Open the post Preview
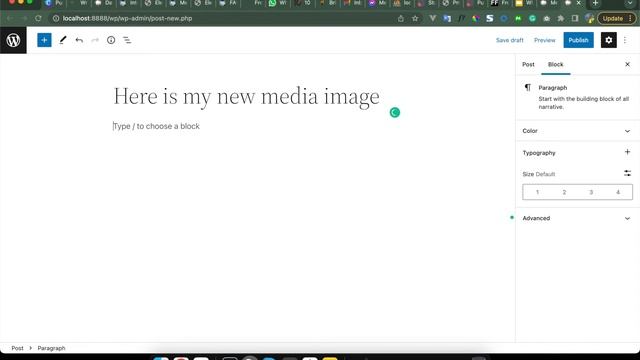The height and width of the screenshot is (360, 640). [544, 40]
